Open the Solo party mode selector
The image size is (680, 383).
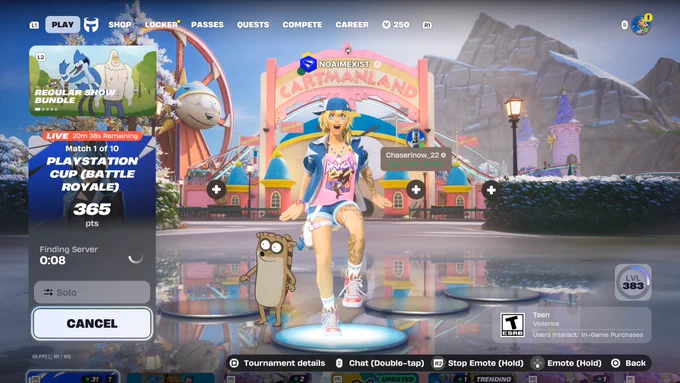click(x=92, y=292)
